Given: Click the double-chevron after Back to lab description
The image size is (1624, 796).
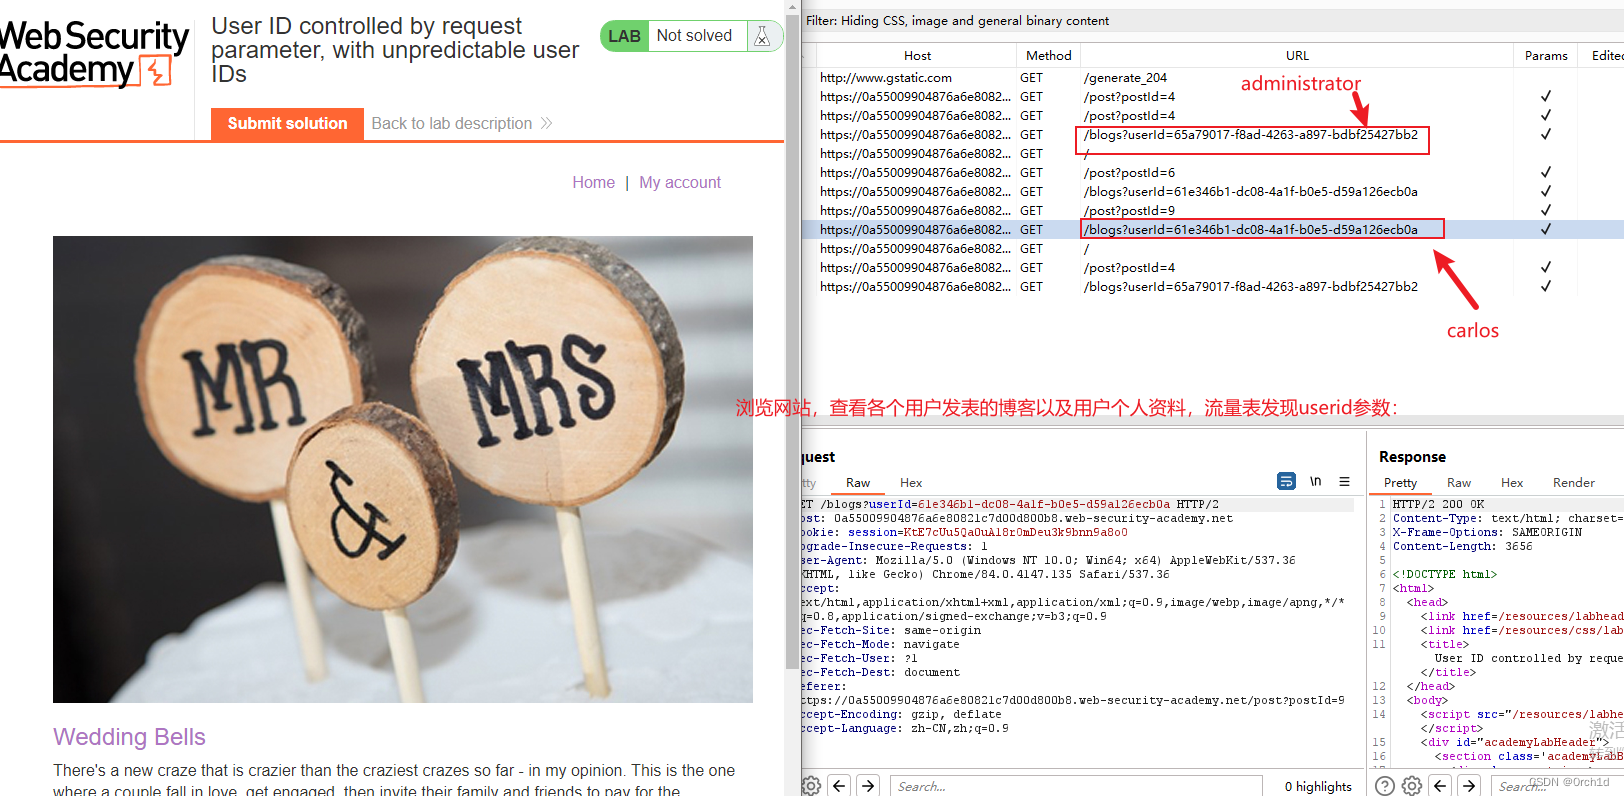Looking at the screenshot, I should [x=546, y=123].
